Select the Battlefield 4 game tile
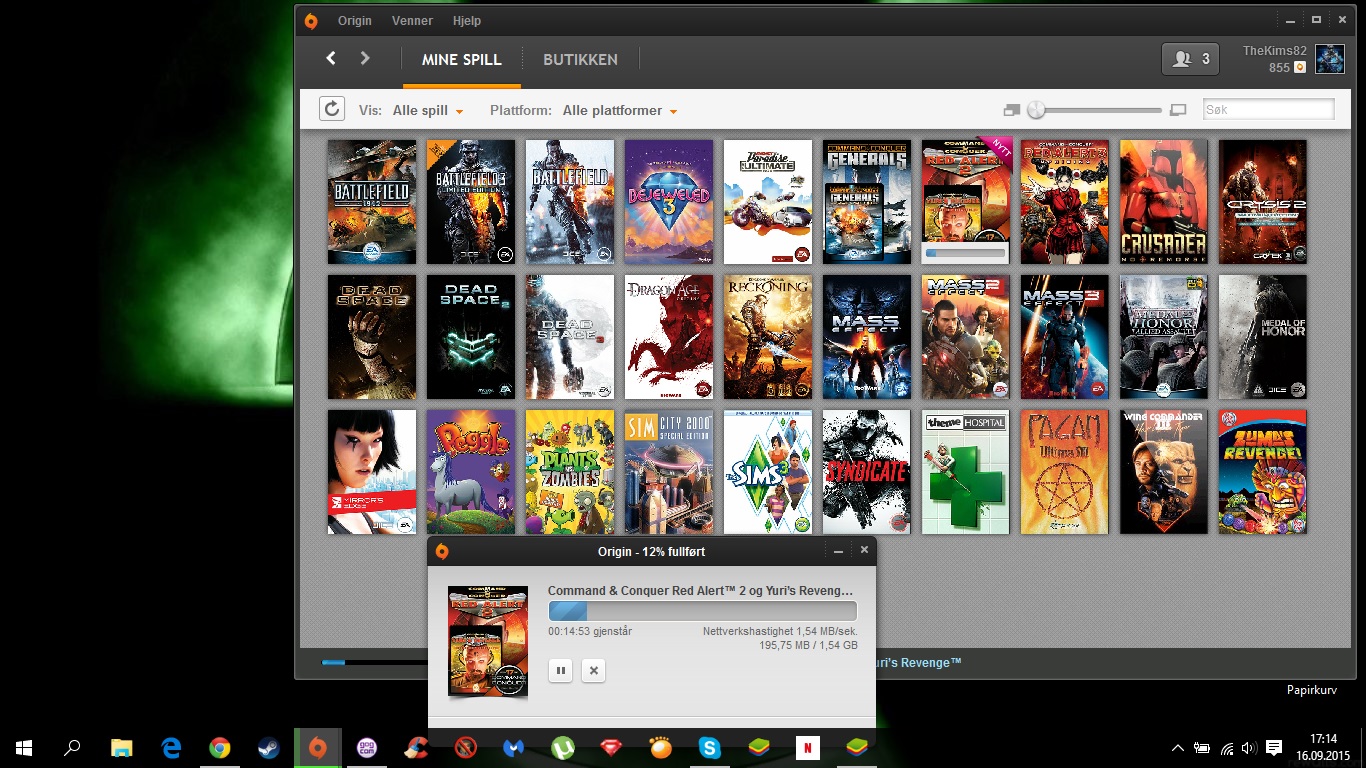This screenshot has height=768, width=1366. click(x=570, y=202)
